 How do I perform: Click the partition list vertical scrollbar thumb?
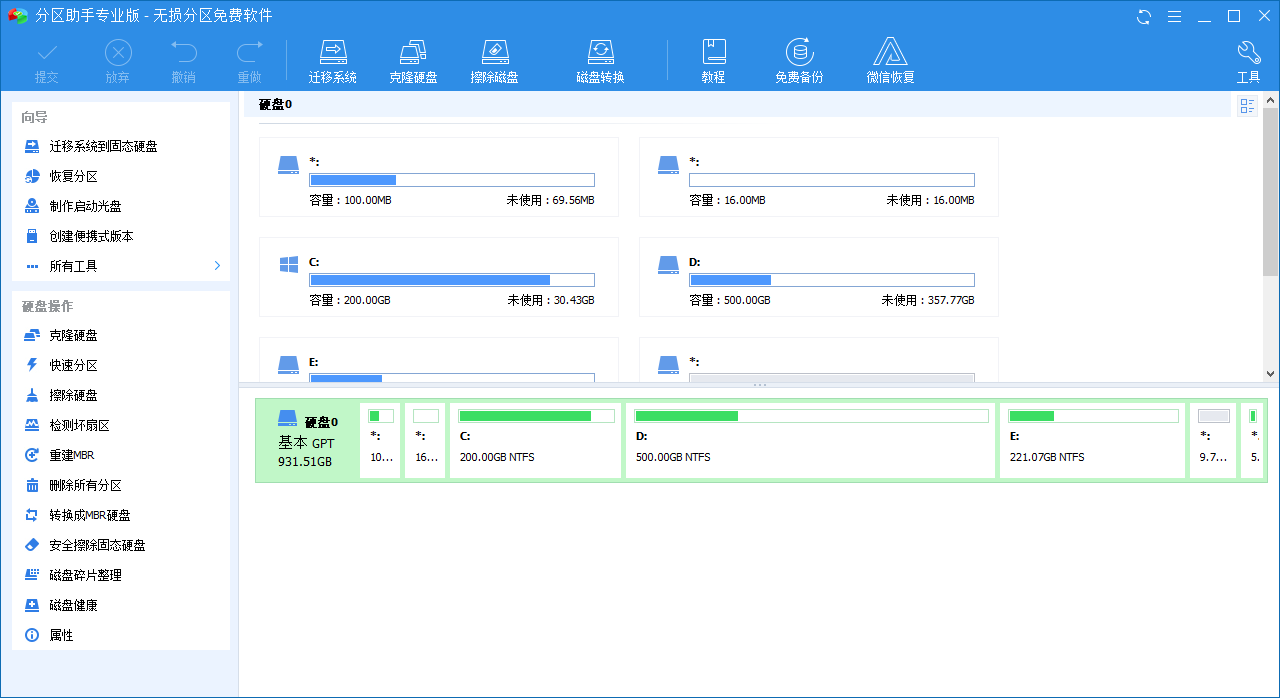click(1271, 191)
